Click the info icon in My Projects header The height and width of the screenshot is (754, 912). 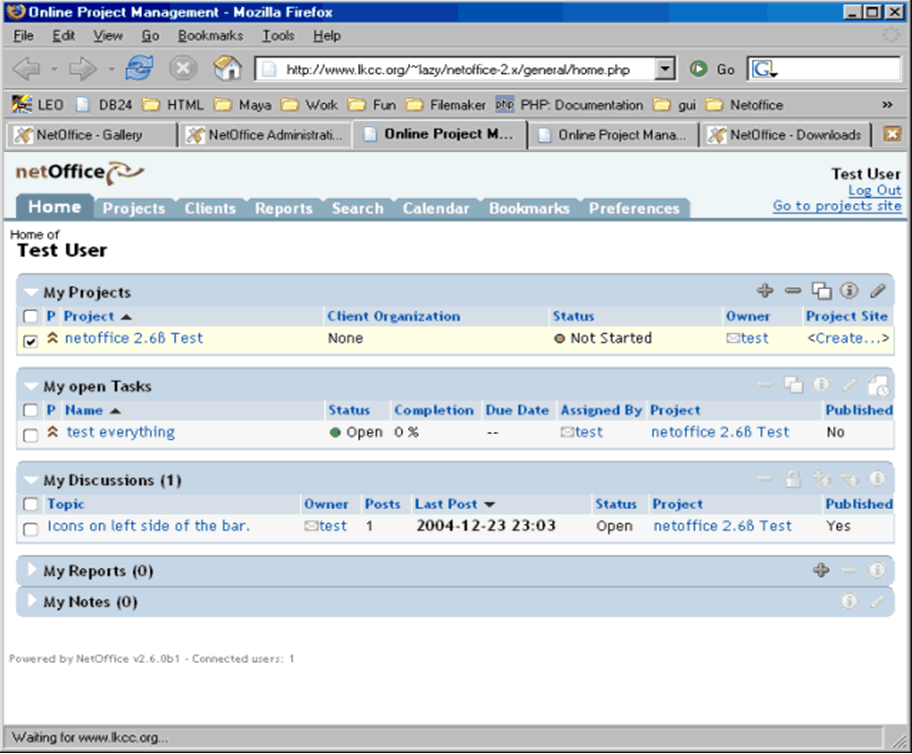(850, 291)
